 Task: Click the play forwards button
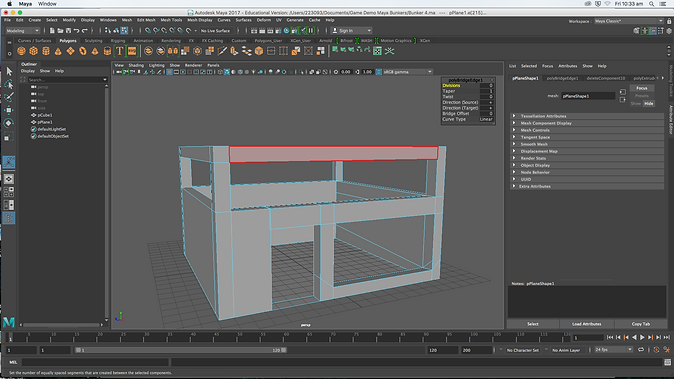click(x=642, y=338)
